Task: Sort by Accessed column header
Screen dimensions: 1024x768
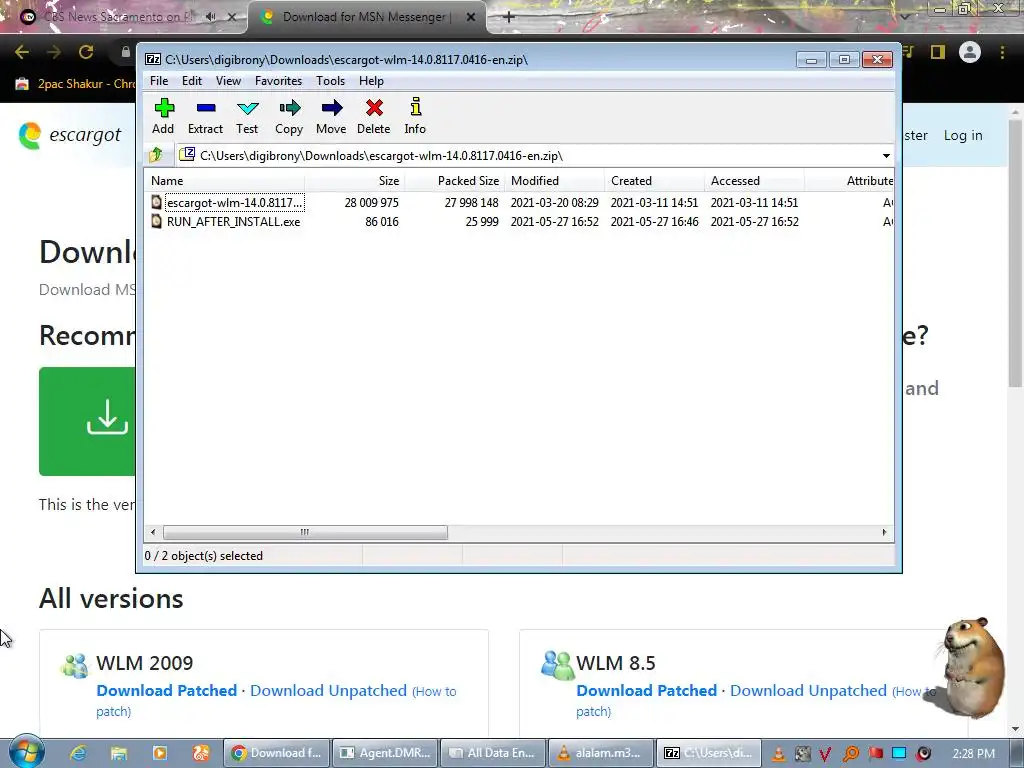Action: click(754, 181)
